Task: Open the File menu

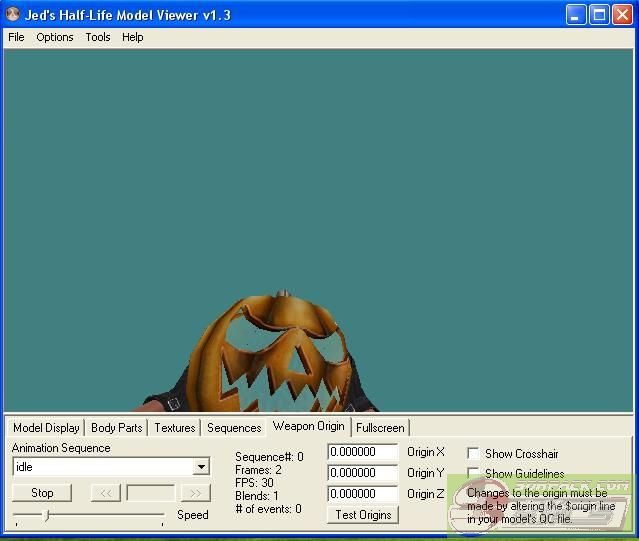Action: coord(16,37)
